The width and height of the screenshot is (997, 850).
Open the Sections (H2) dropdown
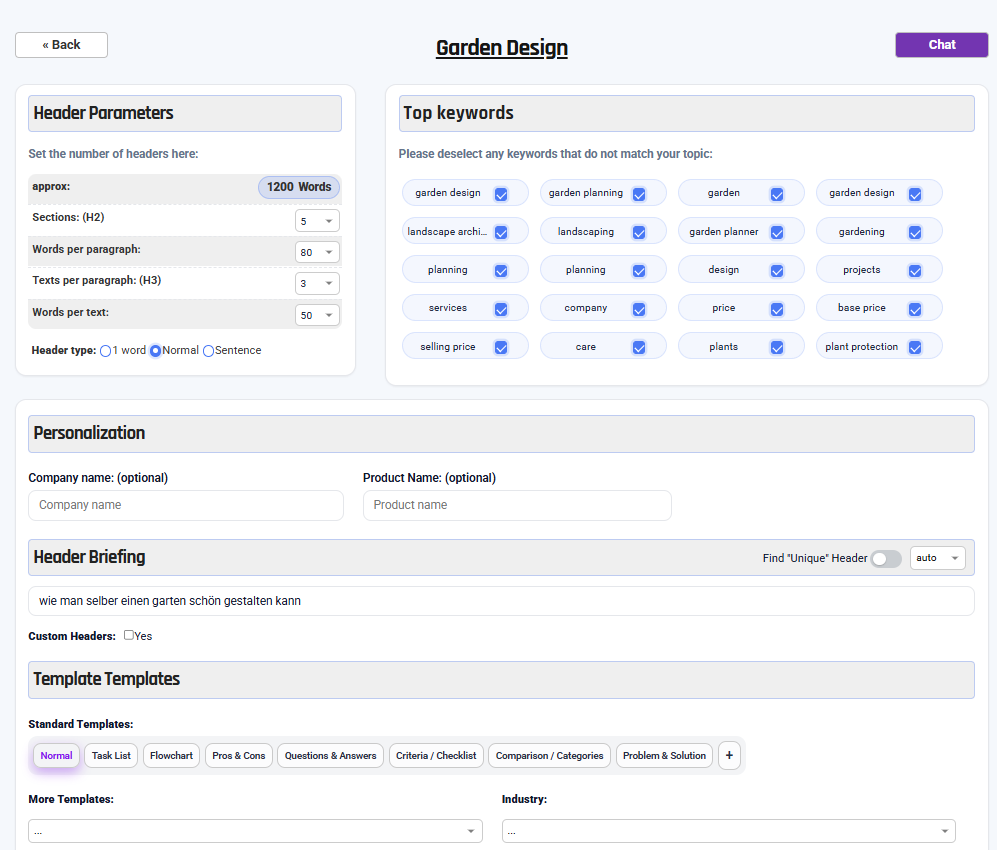pos(317,221)
